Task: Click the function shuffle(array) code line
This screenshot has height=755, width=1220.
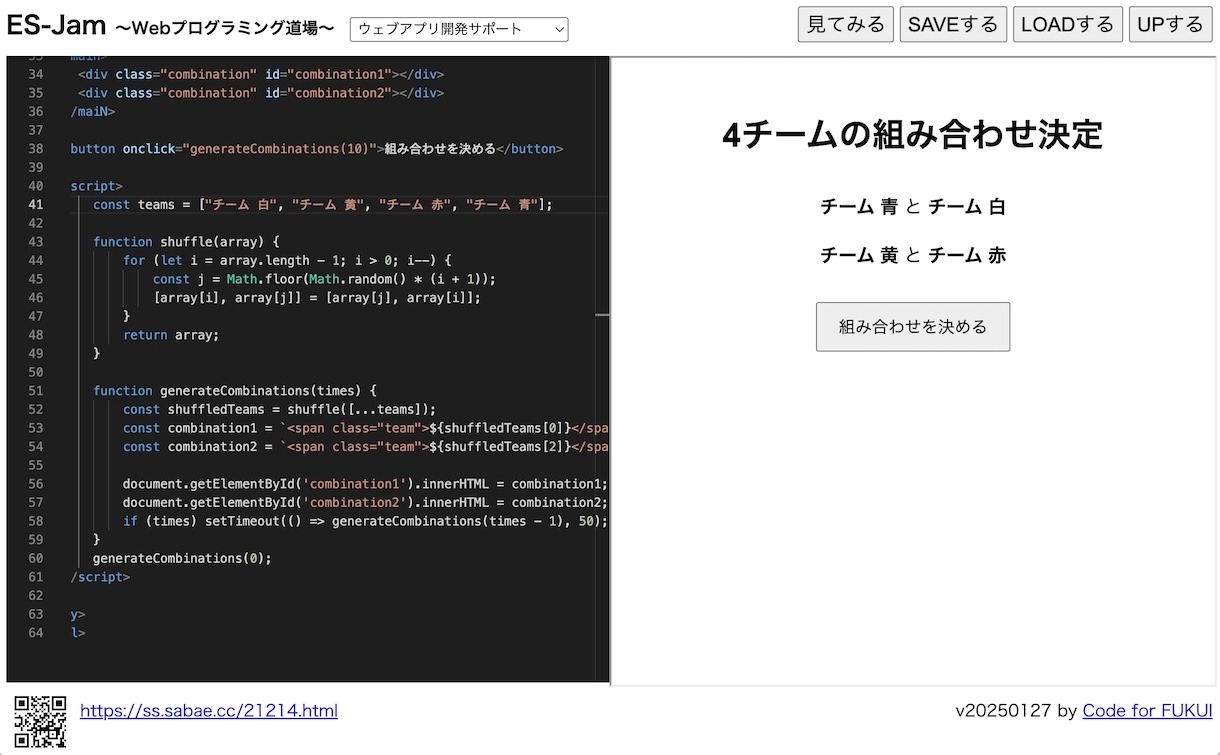Action: click(x=187, y=242)
